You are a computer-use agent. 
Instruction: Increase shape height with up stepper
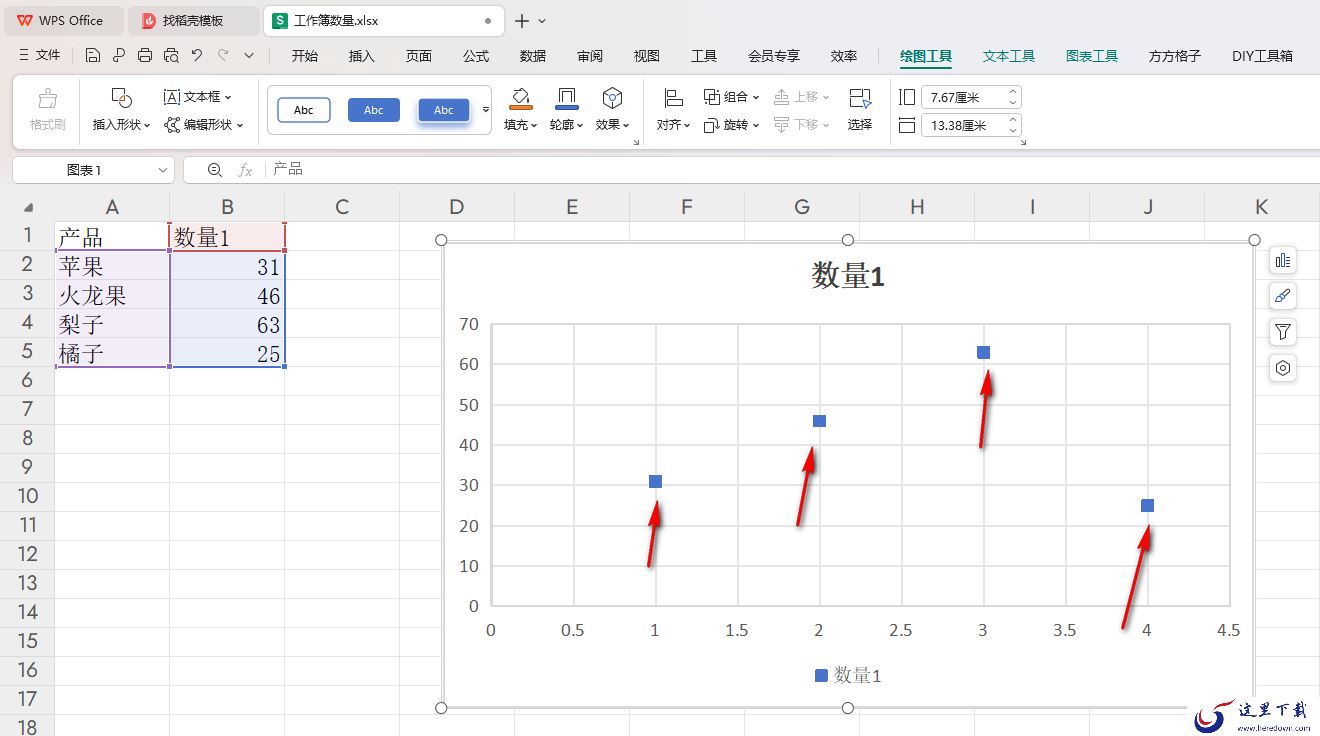pos(1013,92)
